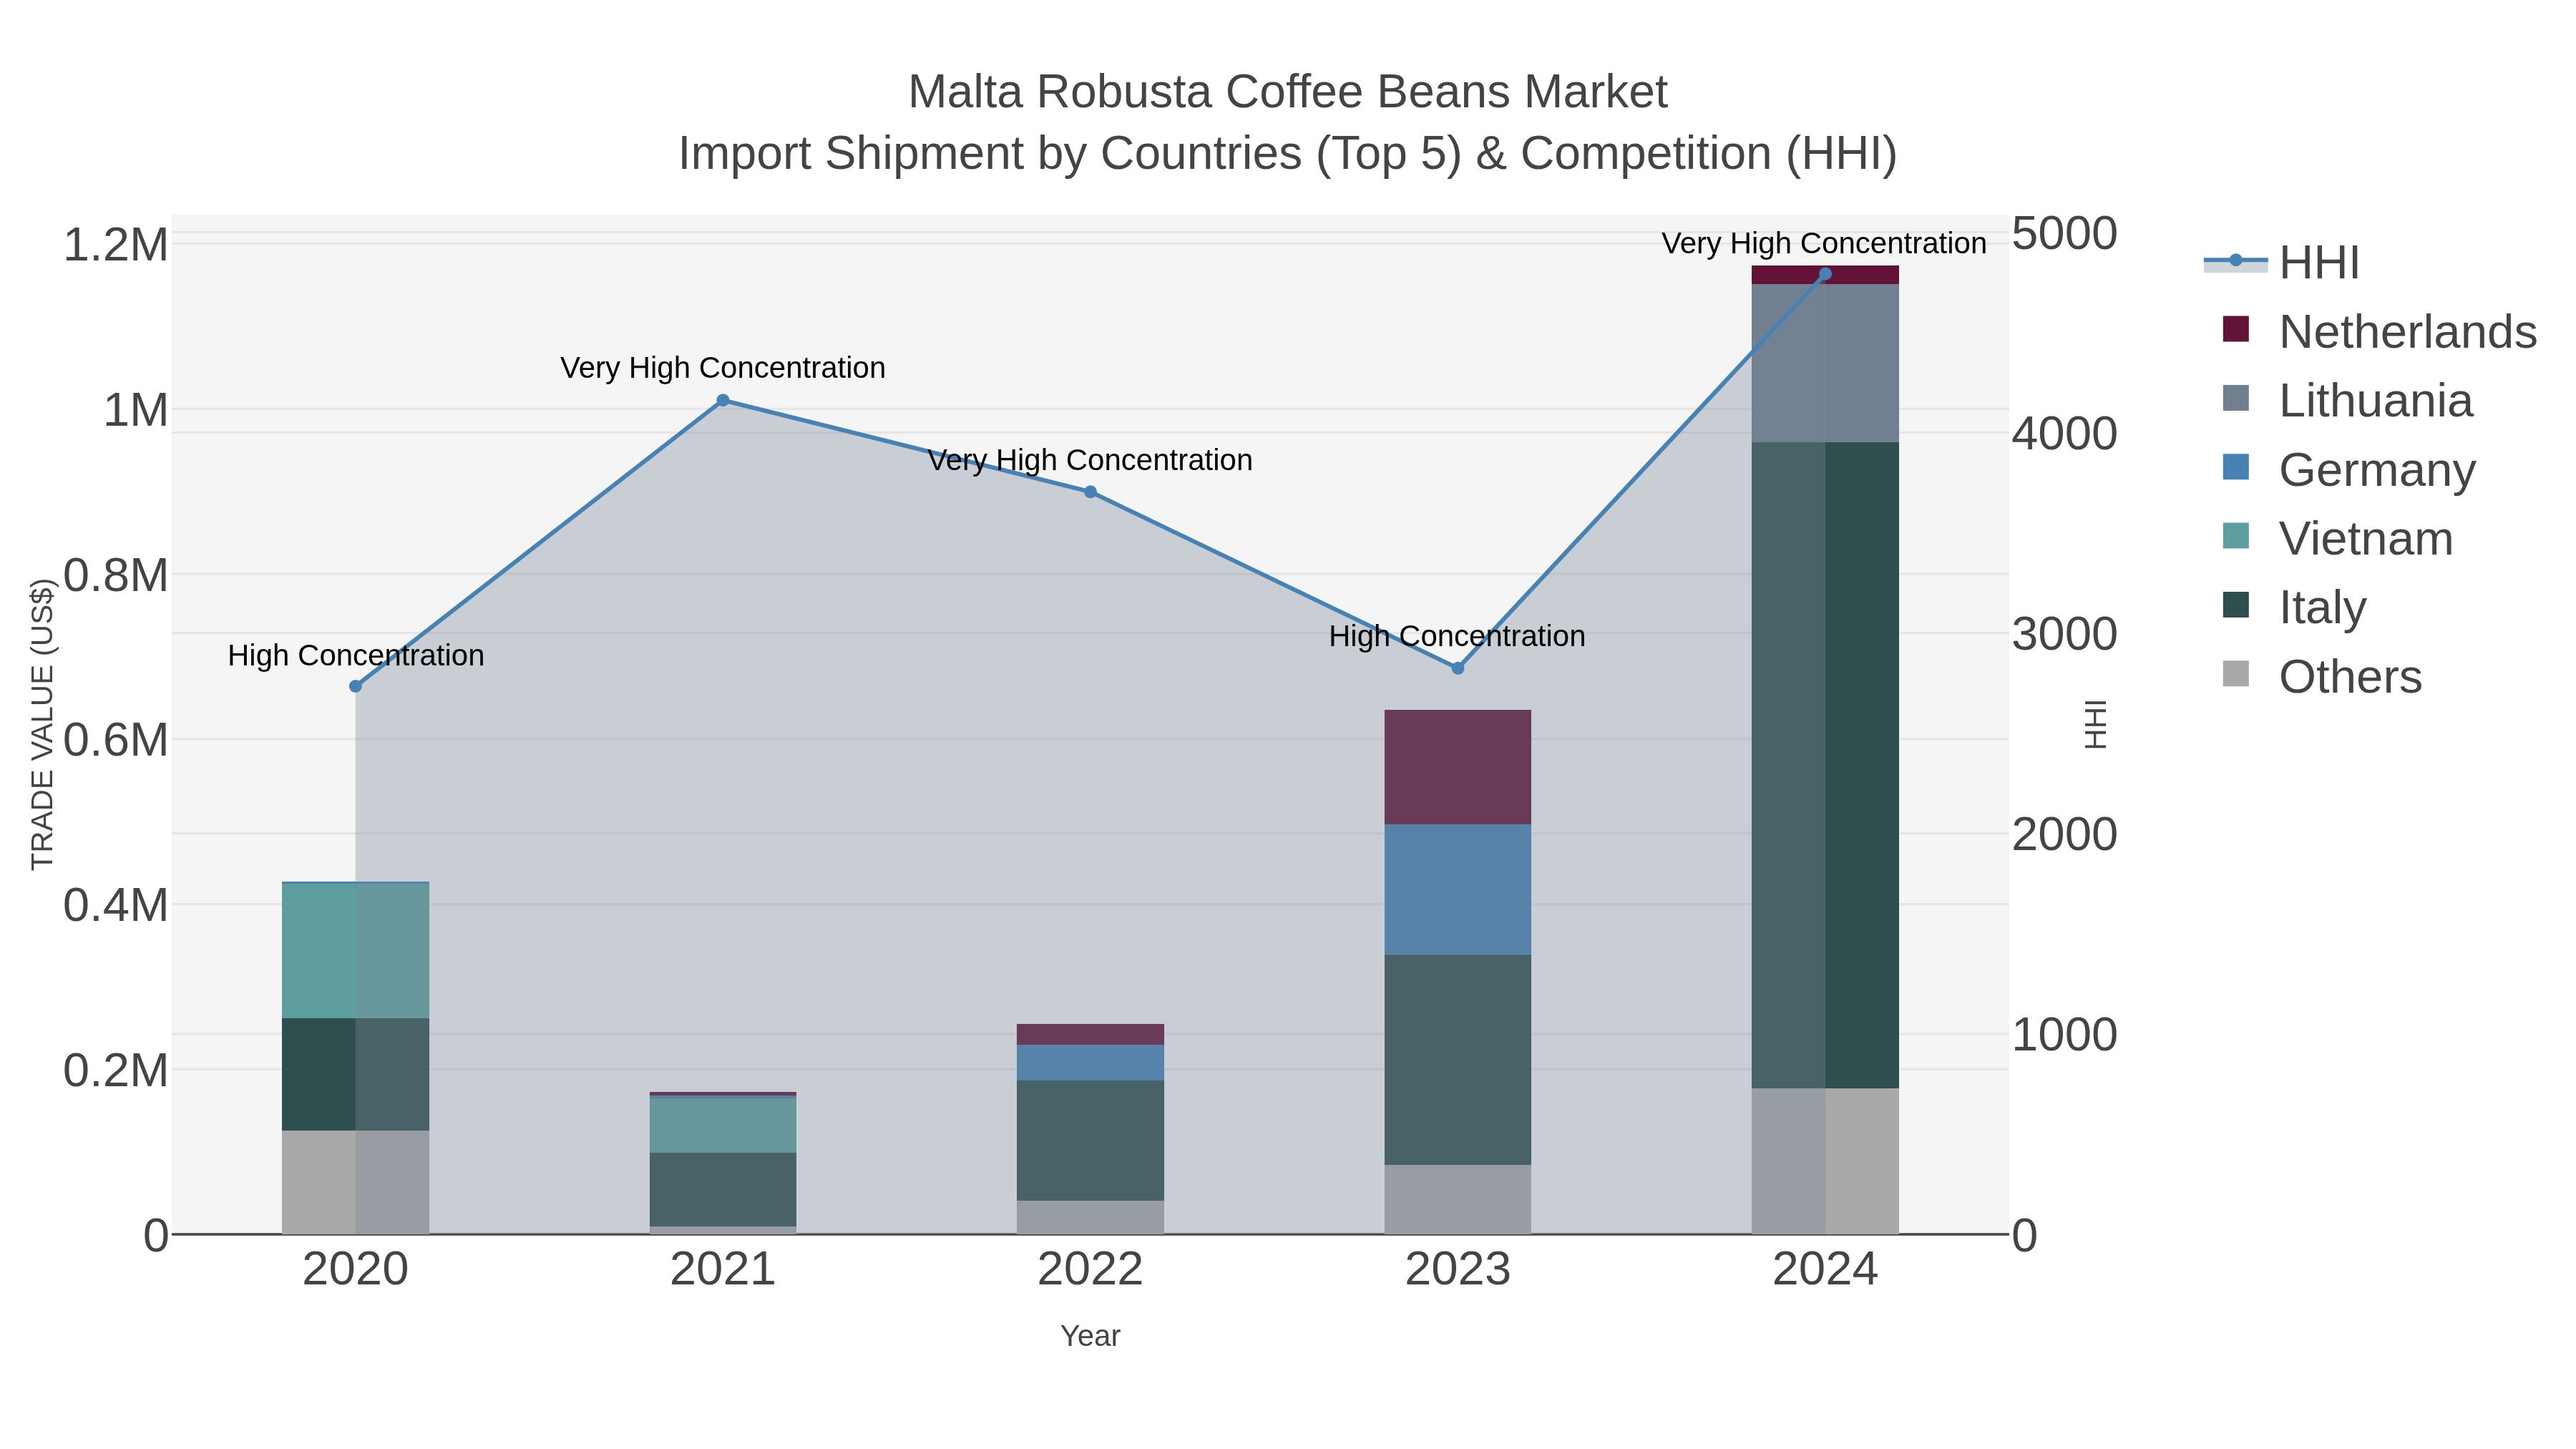Screen dimensions: 2576x1449
Task: Toggle Others series in legend
Action: 2322,676
